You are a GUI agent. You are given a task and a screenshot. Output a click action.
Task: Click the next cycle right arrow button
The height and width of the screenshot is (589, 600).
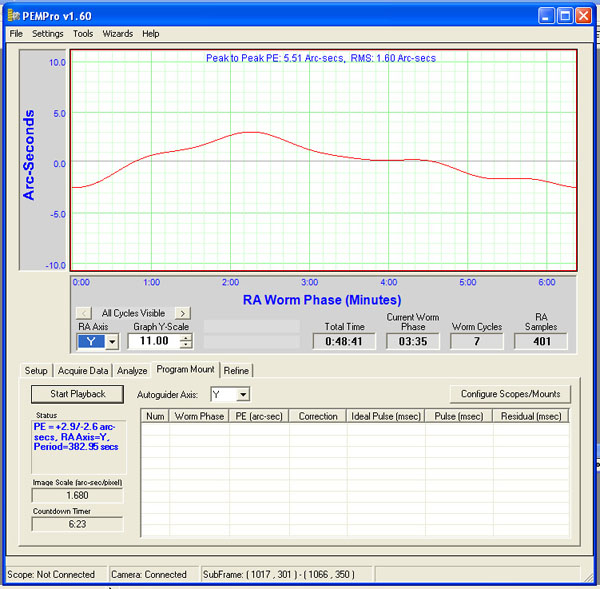182,313
